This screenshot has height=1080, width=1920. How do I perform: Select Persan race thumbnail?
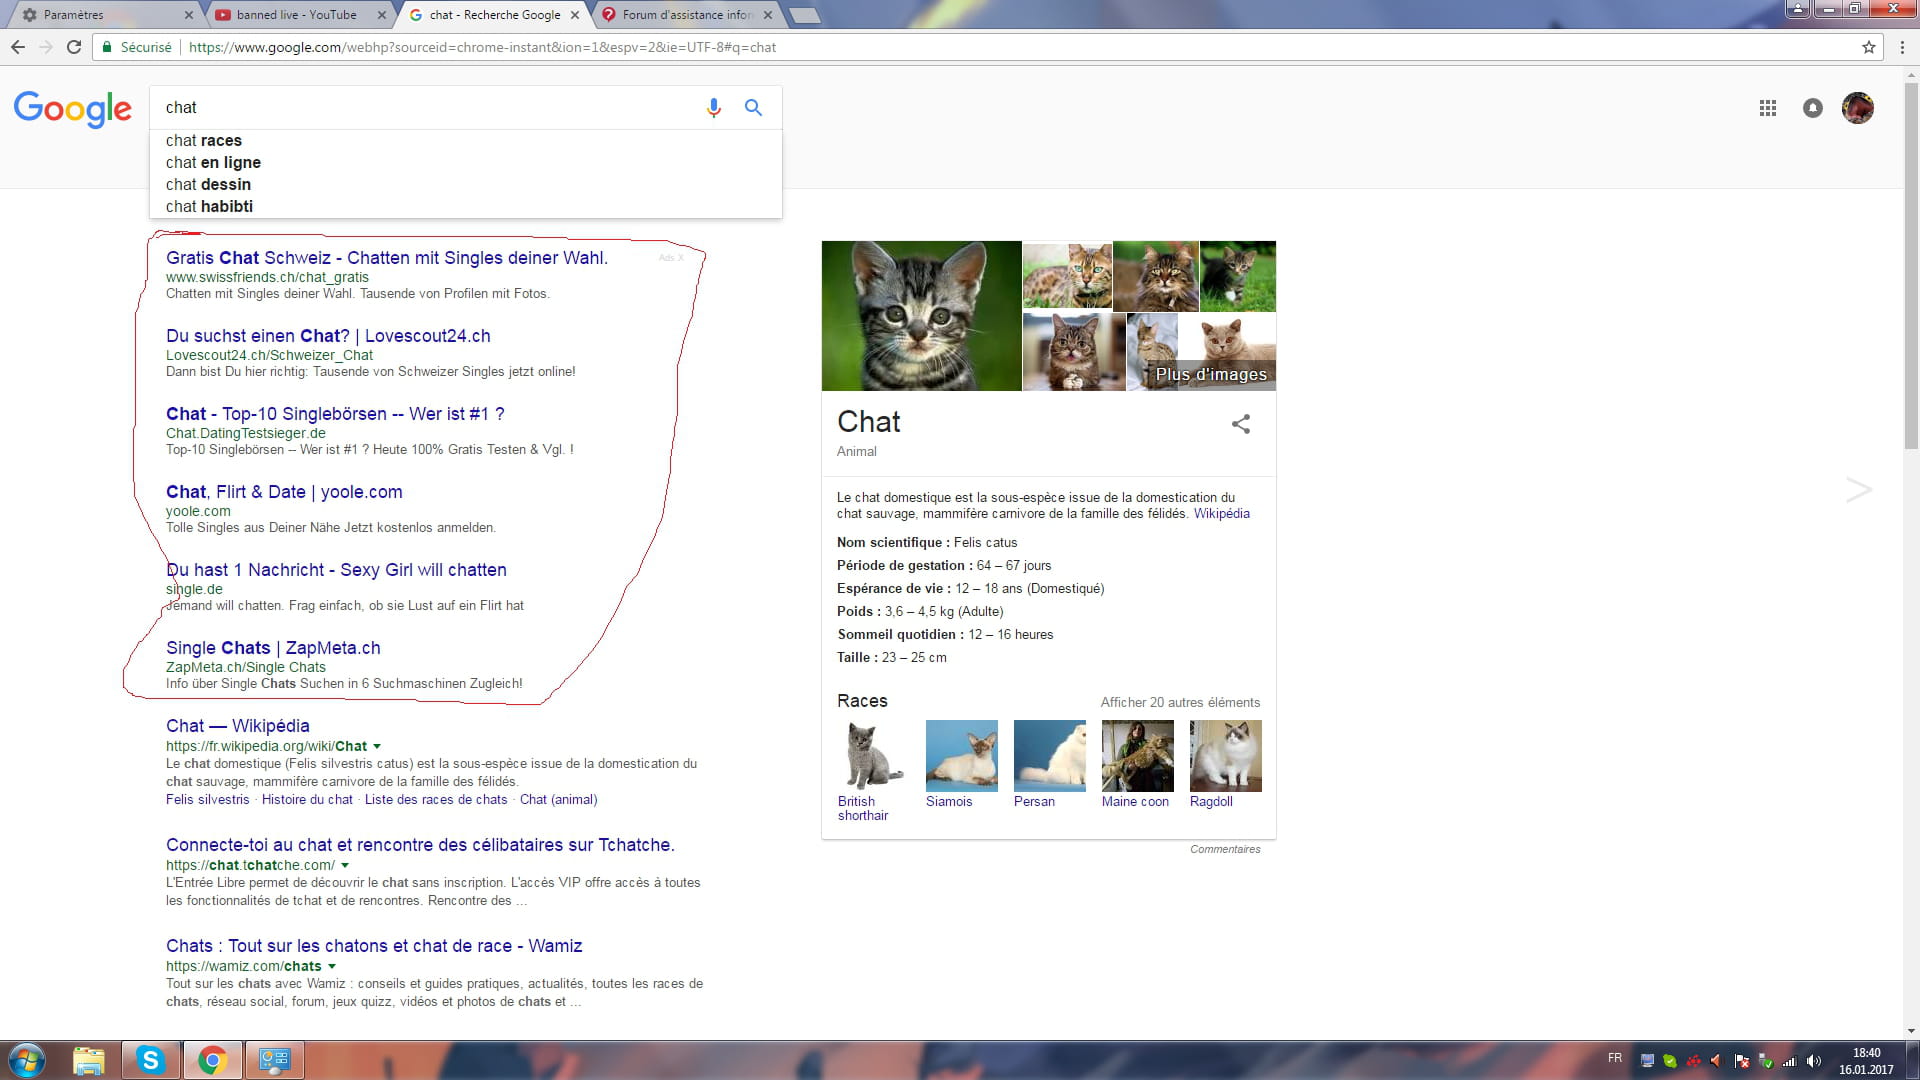pos(1049,756)
